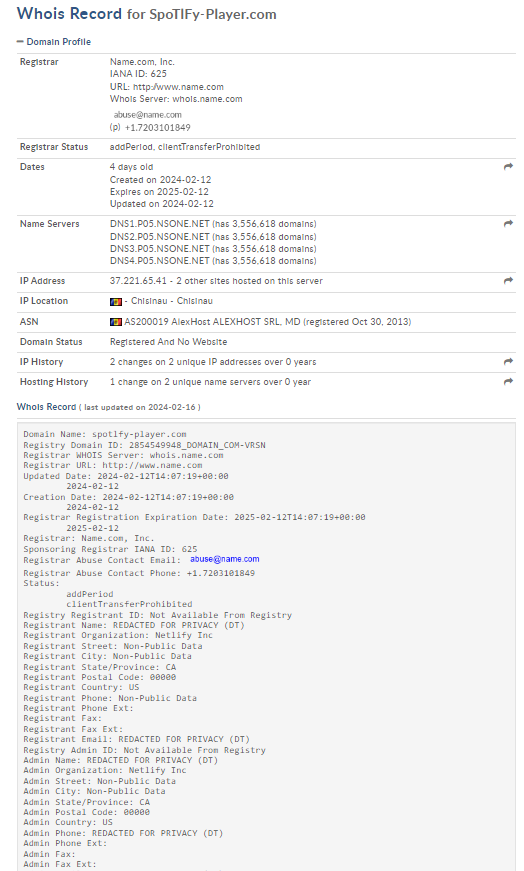Image resolution: width=524 pixels, height=871 pixels.
Task: Click Admin Organization: Netlify Inc line
Action: click(105, 770)
